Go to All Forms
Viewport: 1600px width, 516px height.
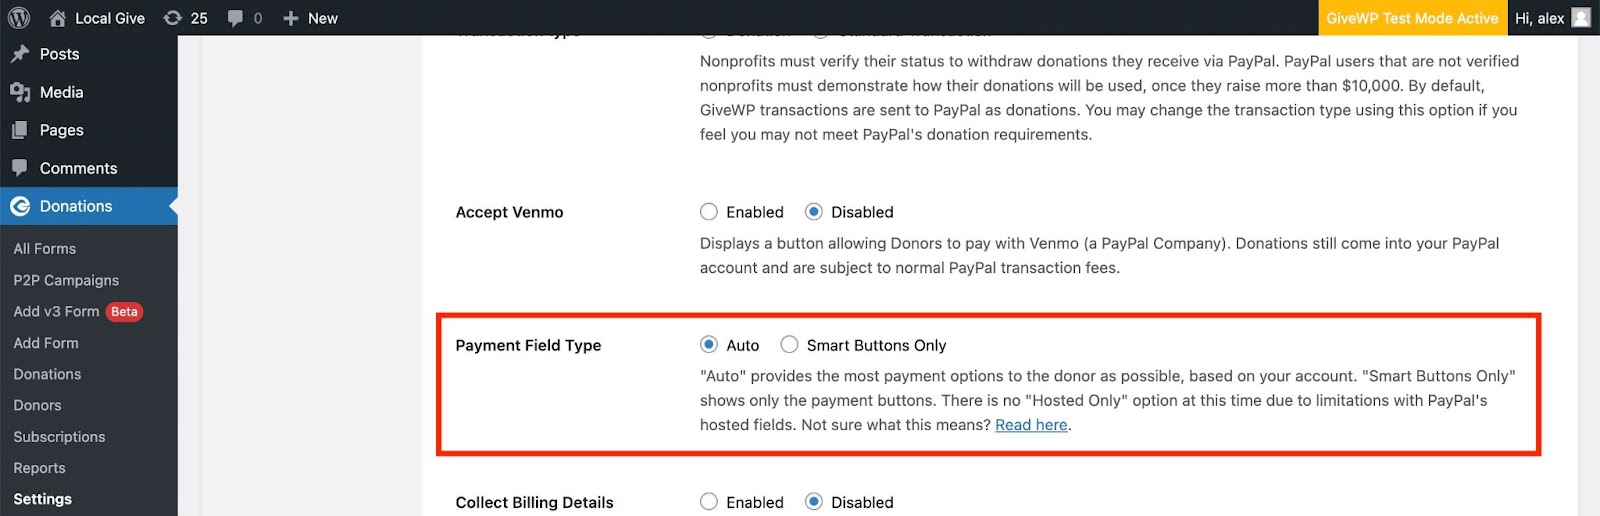click(x=45, y=249)
